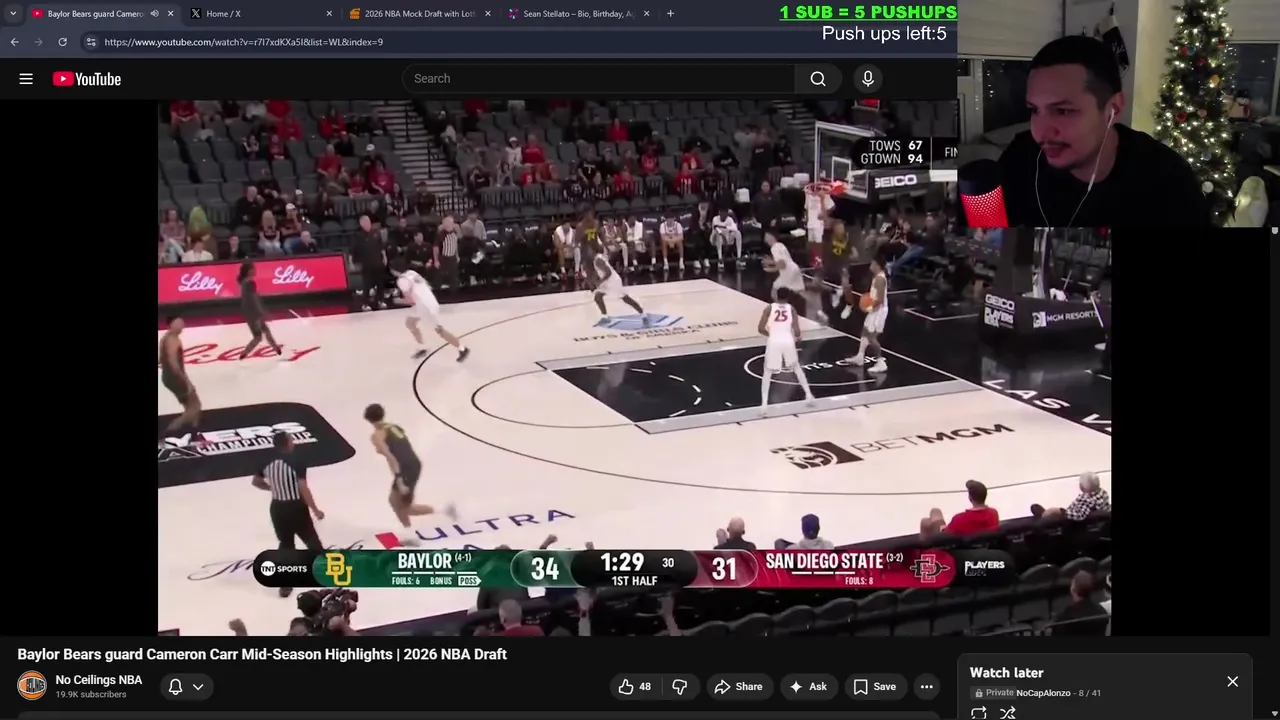This screenshot has height=720, width=1280.
Task: Save the video to a playlist
Action: (875, 687)
